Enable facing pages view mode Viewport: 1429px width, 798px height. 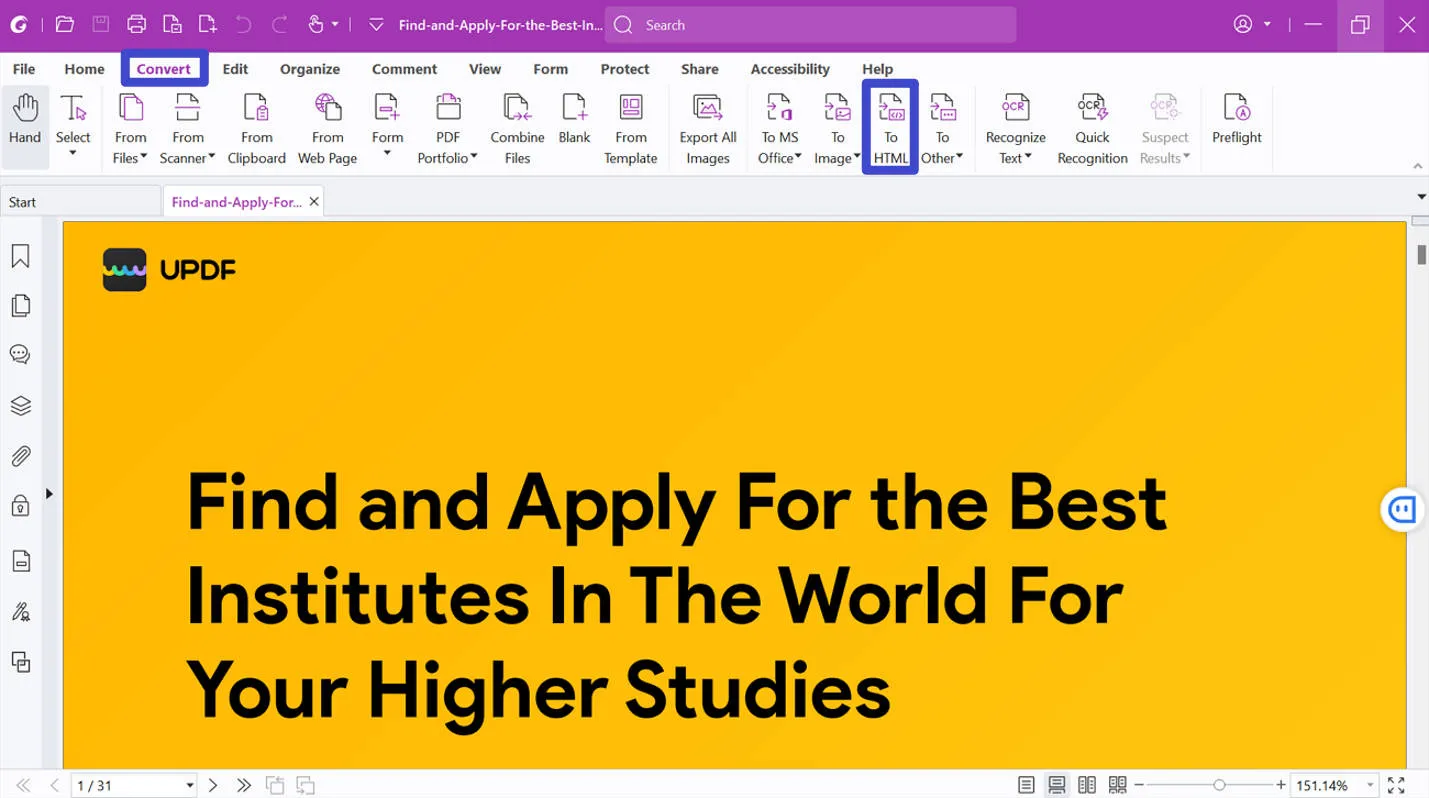[1087, 785]
